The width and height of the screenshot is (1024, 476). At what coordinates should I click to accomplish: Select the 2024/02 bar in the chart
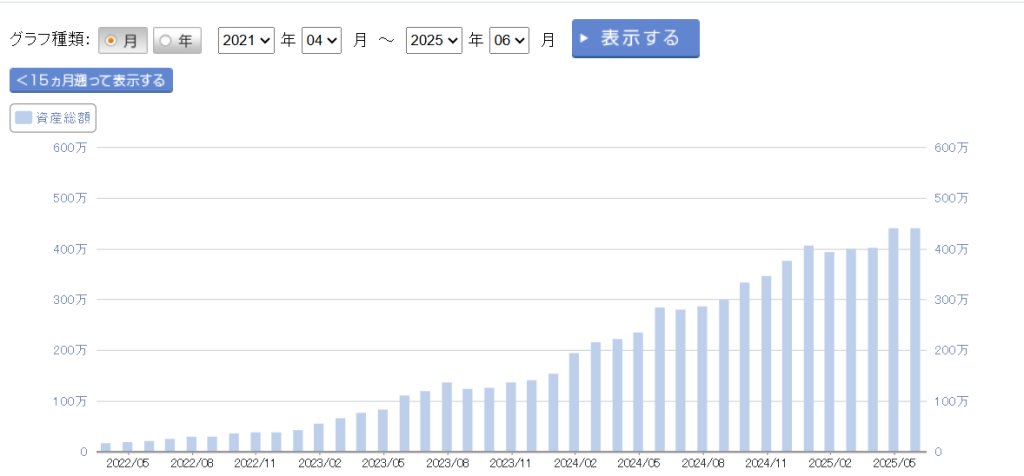click(x=574, y=402)
